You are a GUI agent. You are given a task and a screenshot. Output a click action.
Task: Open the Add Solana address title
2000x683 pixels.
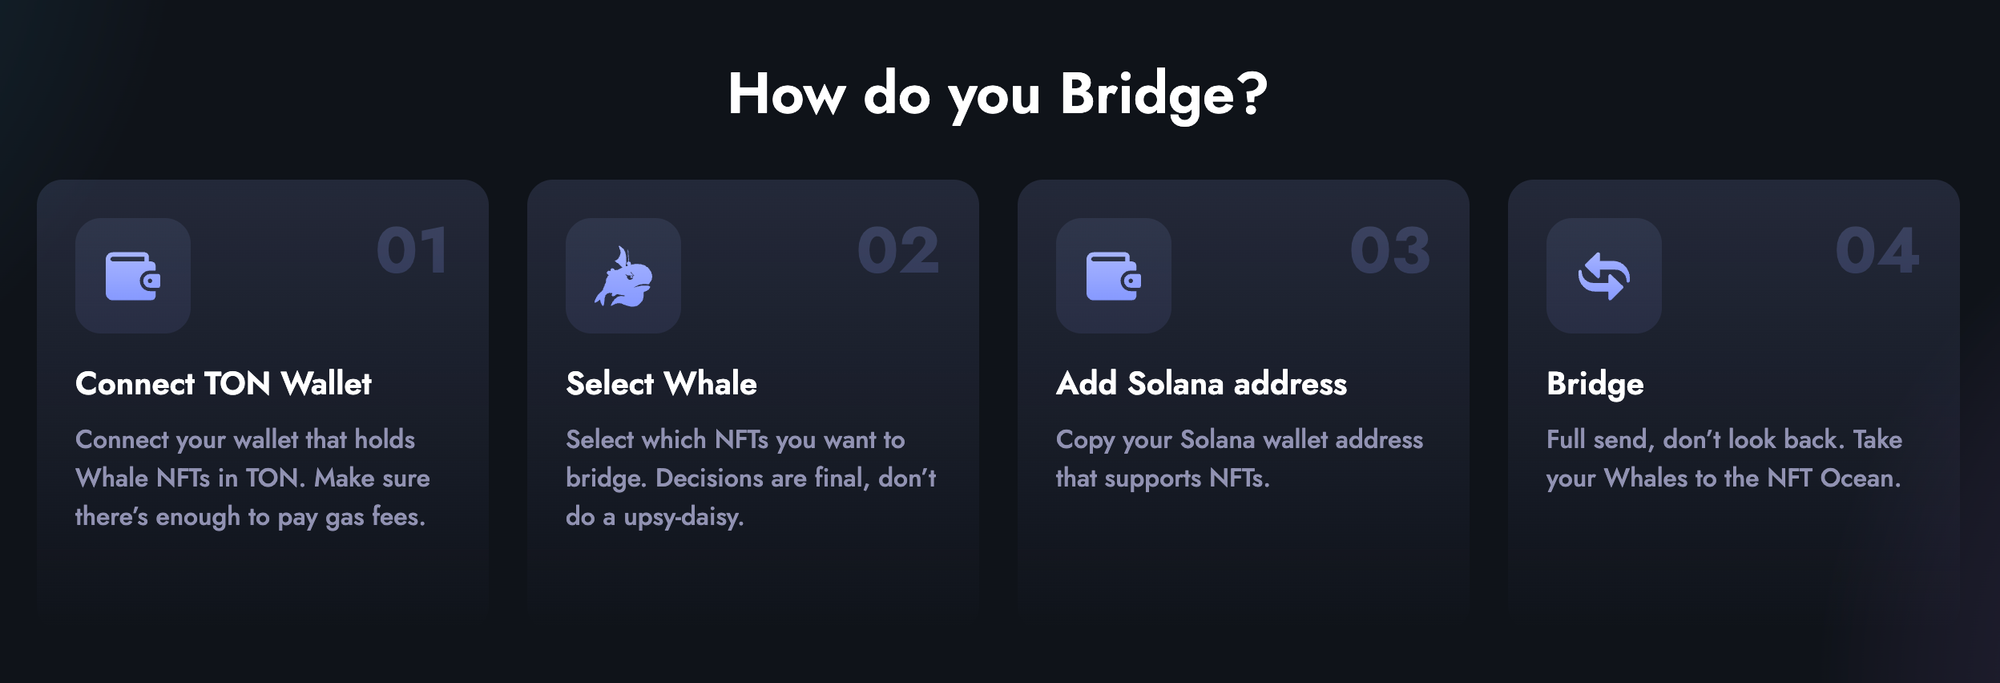click(x=1201, y=384)
